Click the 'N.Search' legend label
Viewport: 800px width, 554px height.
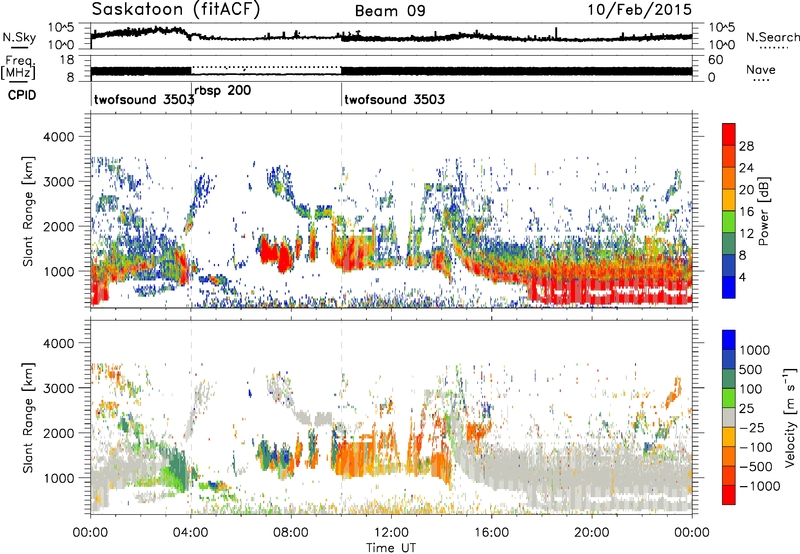coord(772,37)
